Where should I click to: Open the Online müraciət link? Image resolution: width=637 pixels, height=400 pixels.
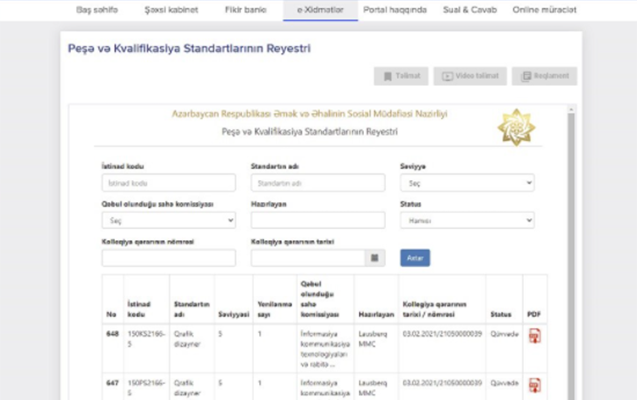(543, 9)
